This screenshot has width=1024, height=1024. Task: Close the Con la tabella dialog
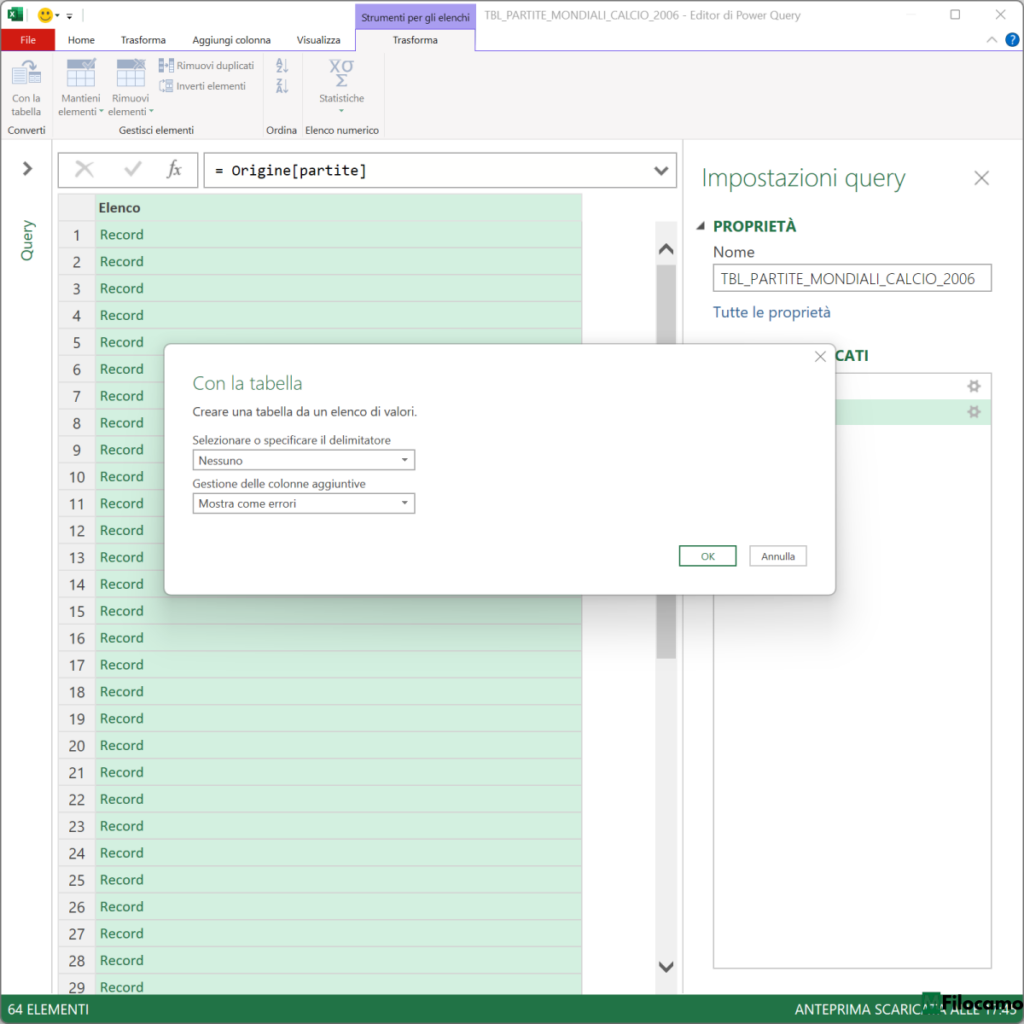(x=820, y=357)
